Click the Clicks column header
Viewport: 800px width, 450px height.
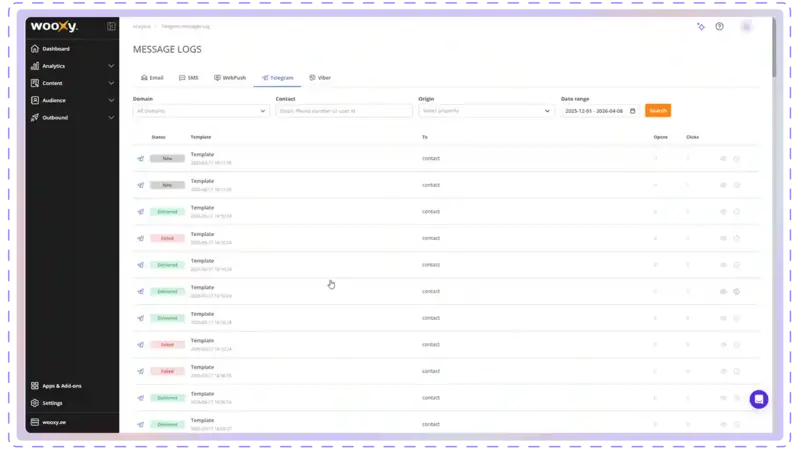[x=692, y=137]
